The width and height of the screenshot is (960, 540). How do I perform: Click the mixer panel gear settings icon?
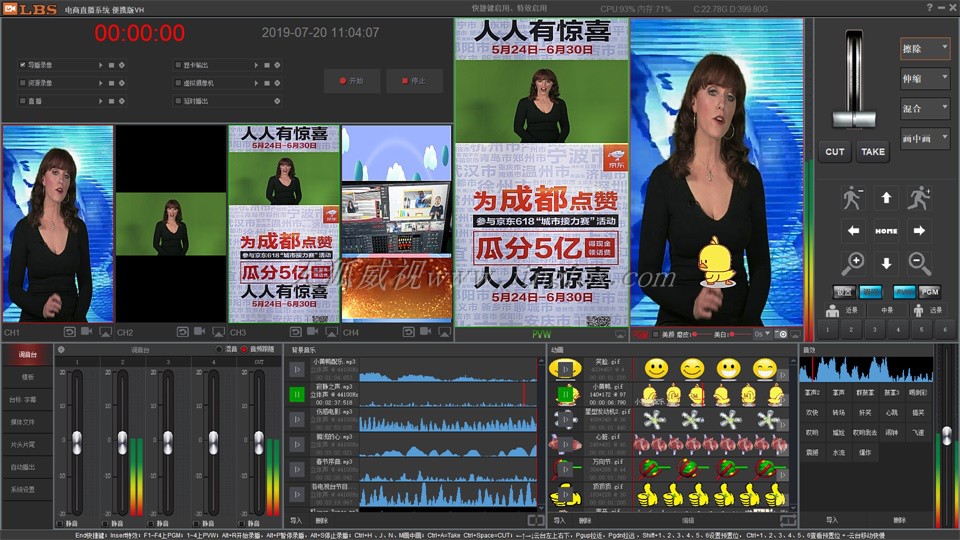click(x=61, y=350)
